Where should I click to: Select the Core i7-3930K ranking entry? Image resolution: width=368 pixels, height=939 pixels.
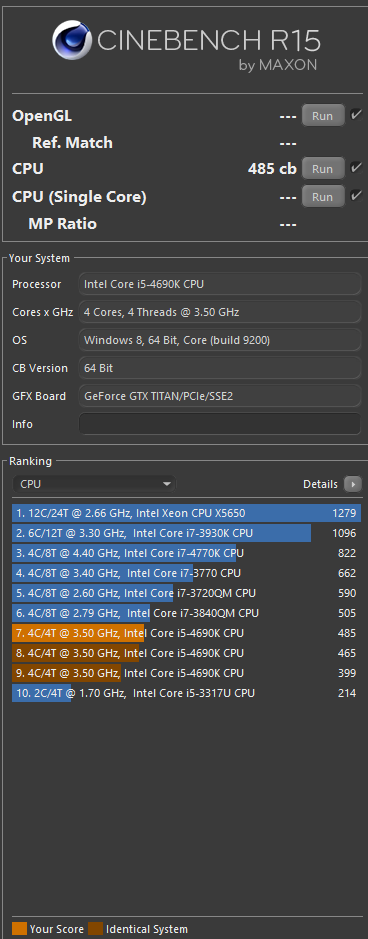187,533
